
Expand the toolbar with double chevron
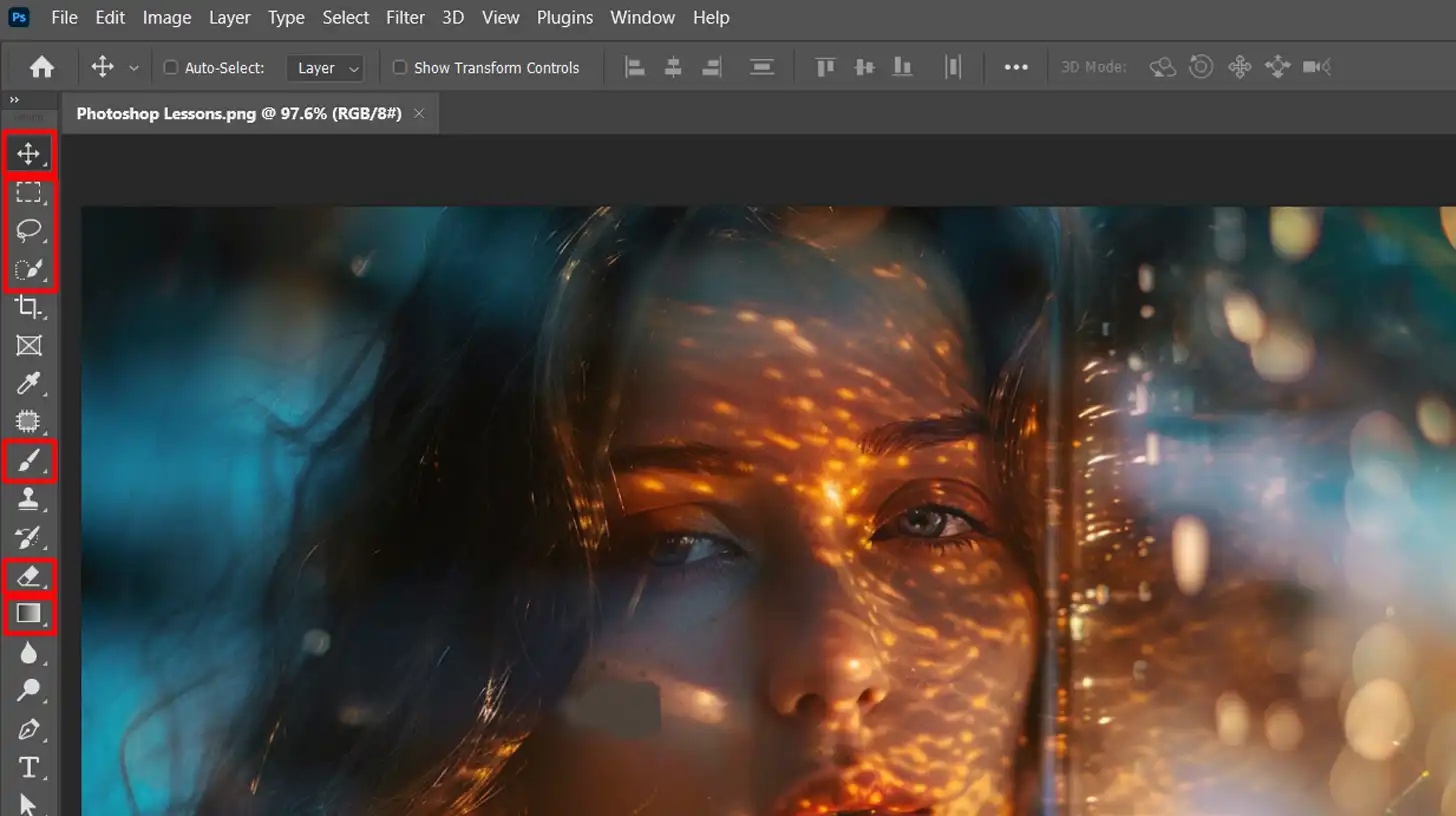[x=14, y=100]
